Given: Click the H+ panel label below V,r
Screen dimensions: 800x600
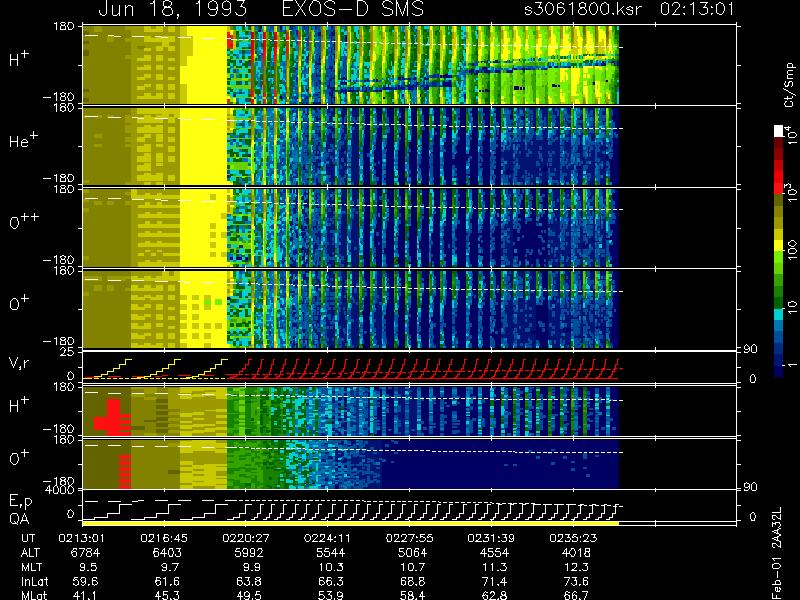Looking at the screenshot, I should pyautogui.click(x=19, y=405).
